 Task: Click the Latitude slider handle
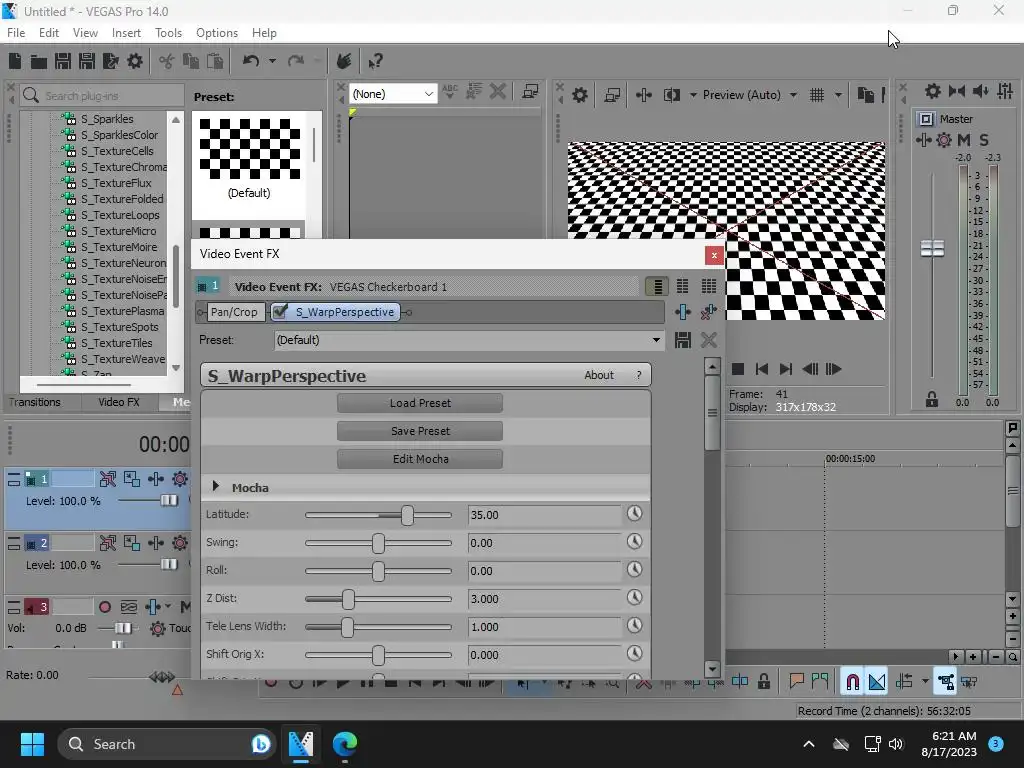pyautogui.click(x=408, y=515)
